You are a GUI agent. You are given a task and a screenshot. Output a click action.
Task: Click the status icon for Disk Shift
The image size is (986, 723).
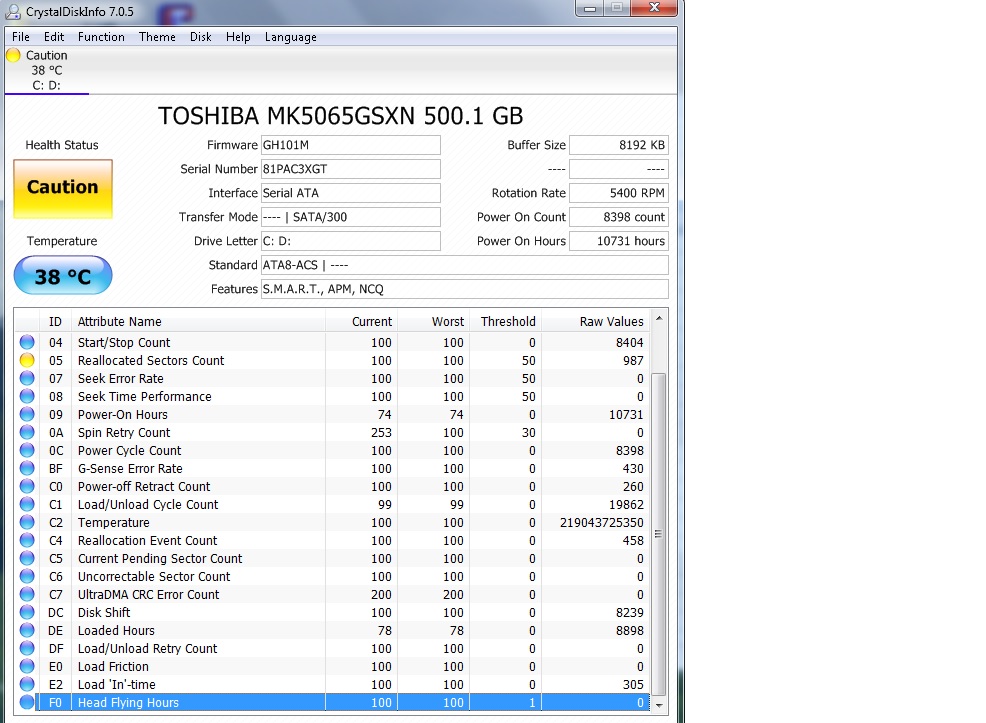click(27, 612)
